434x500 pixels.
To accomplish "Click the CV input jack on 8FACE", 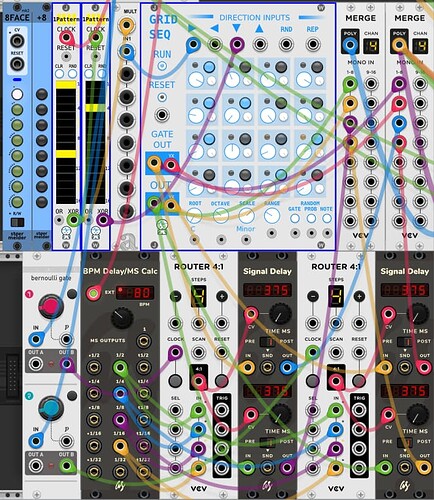I will click(x=17, y=41).
